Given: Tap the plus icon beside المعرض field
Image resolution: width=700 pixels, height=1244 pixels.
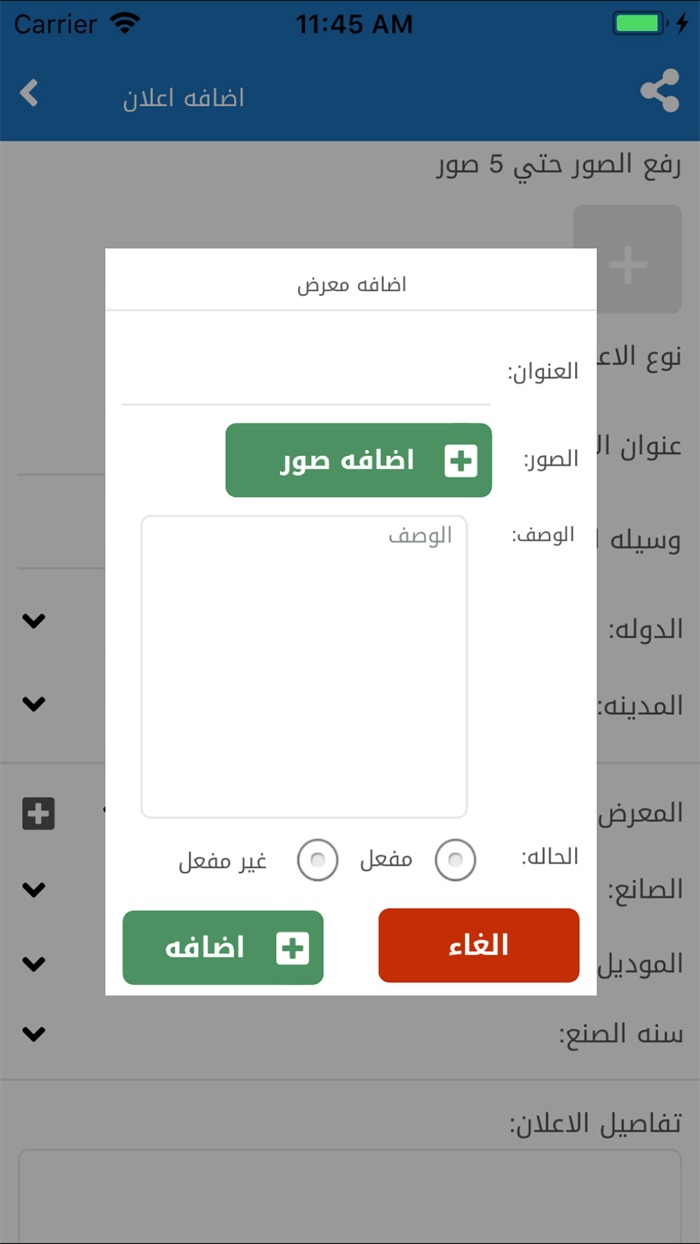Looking at the screenshot, I should 37,813.
